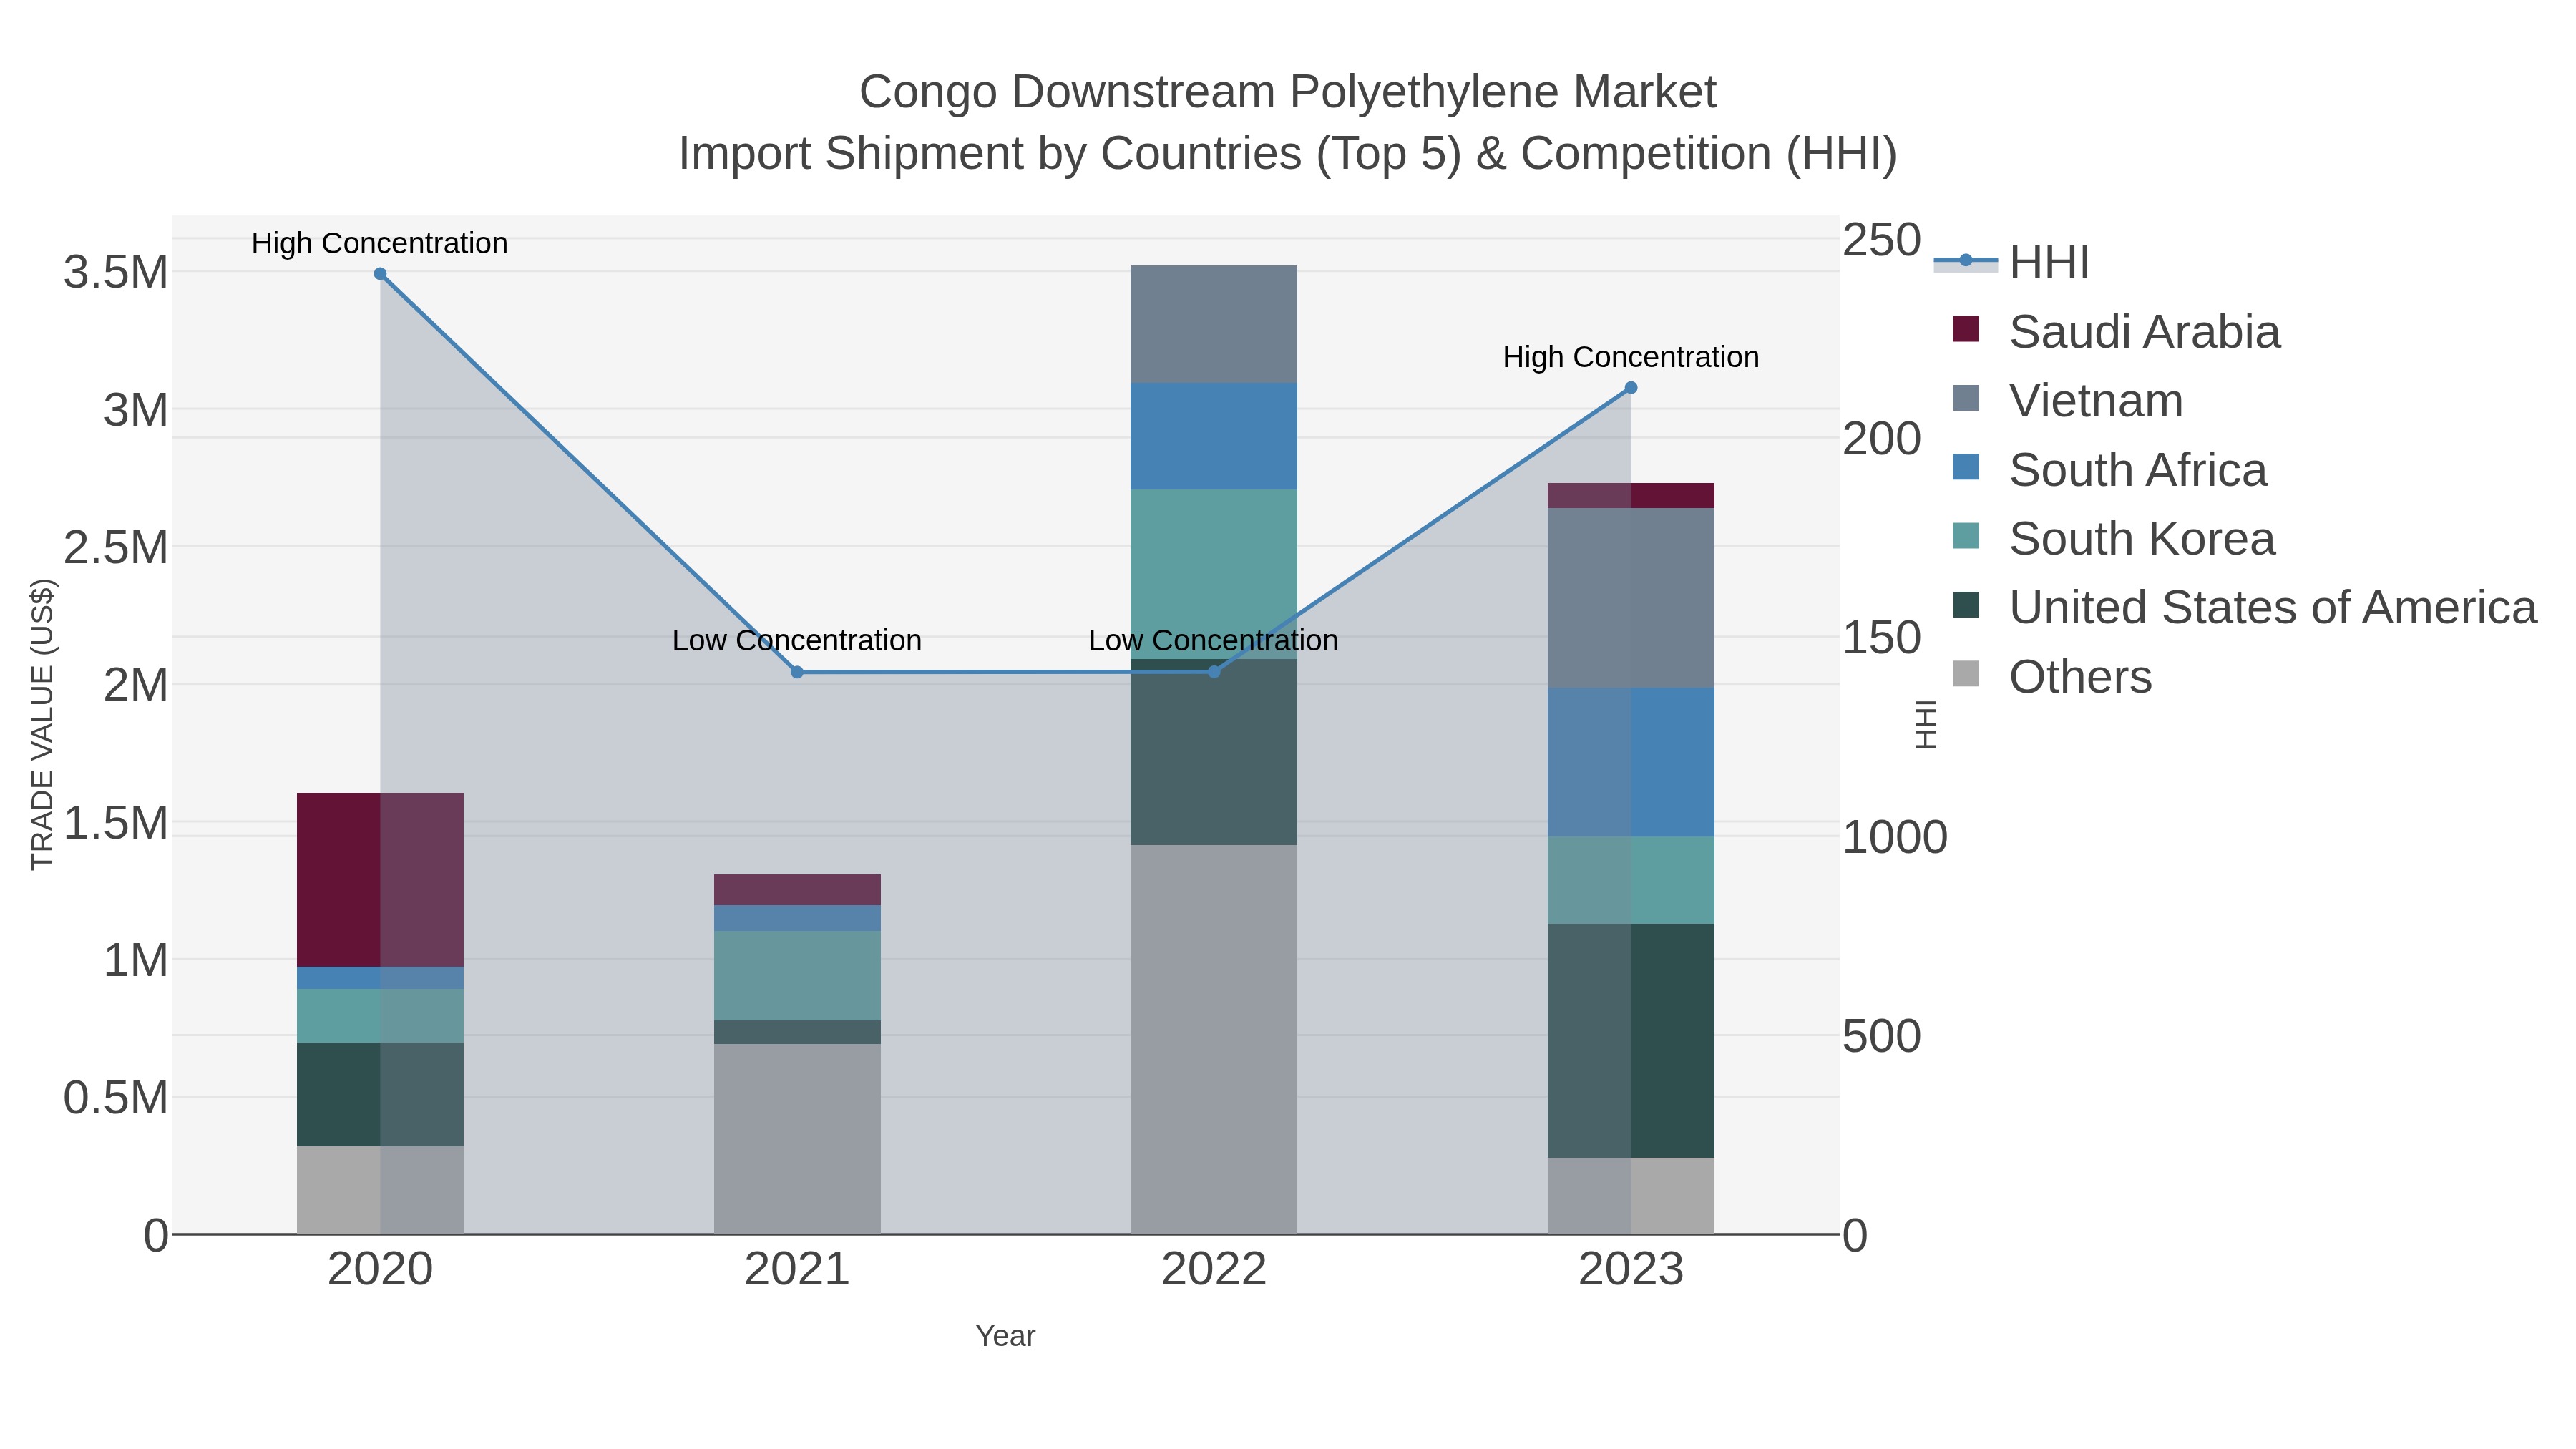Click the South Korea color swatch in legend
The image size is (2576, 1449).
pos(1966,536)
